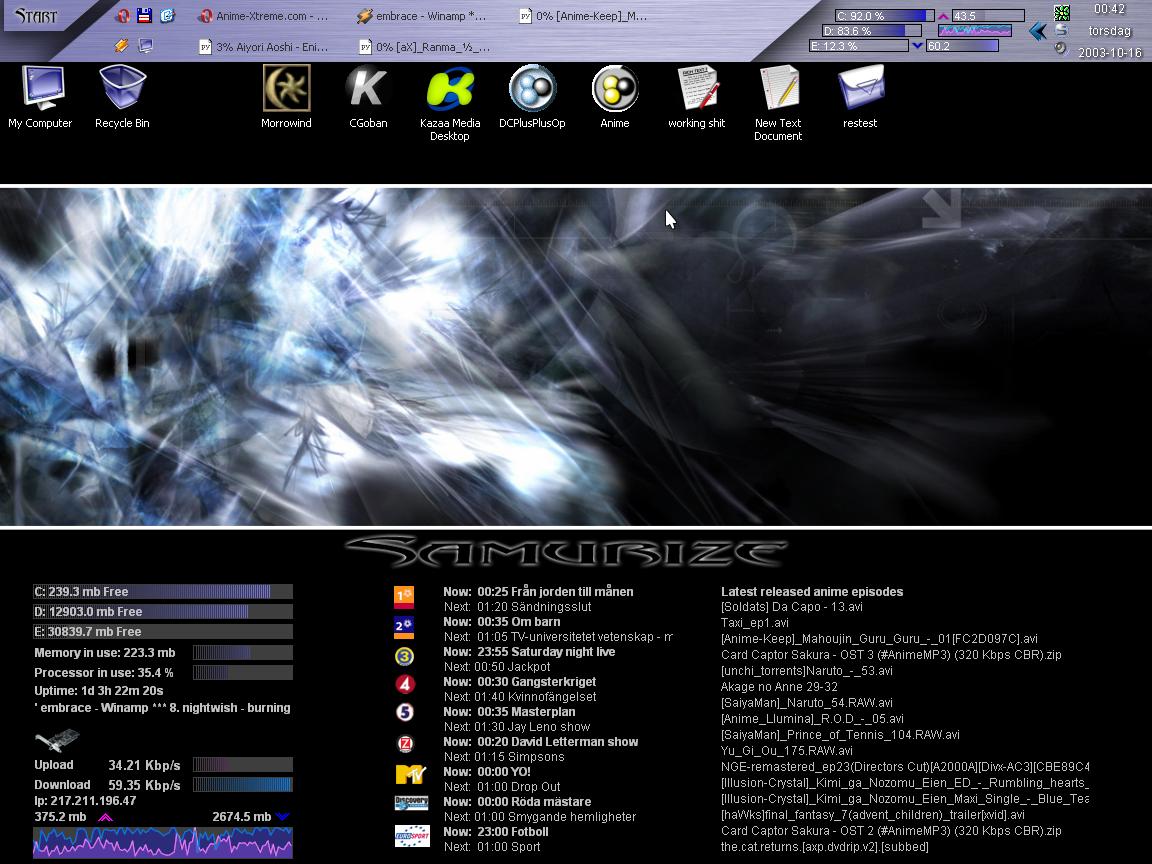1152x864 pixels.
Task: Click the Kazaa Media Desktop icon
Action: pos(449,89)
